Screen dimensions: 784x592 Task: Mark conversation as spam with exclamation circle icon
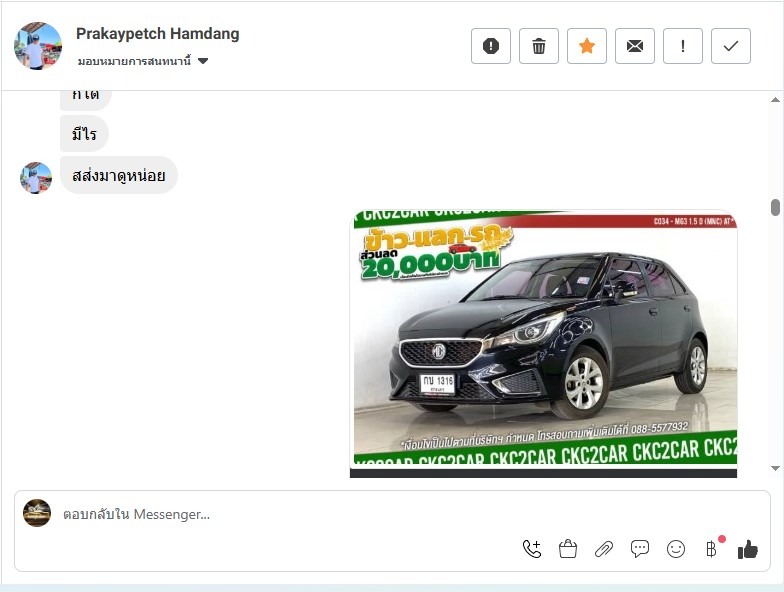tap(490, 46)
